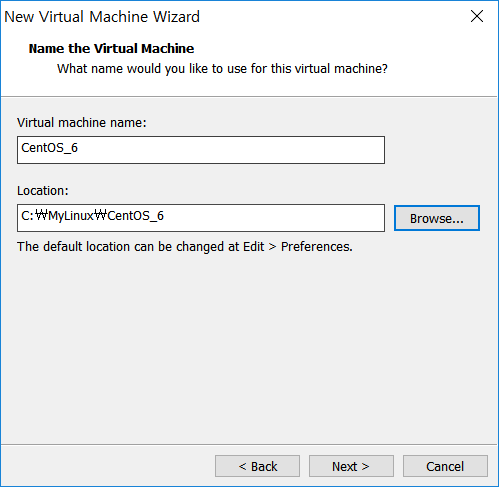499x487 pixels.
Task: Close the New Virtual Machine Wizard dialog
Action: [477, 16]
